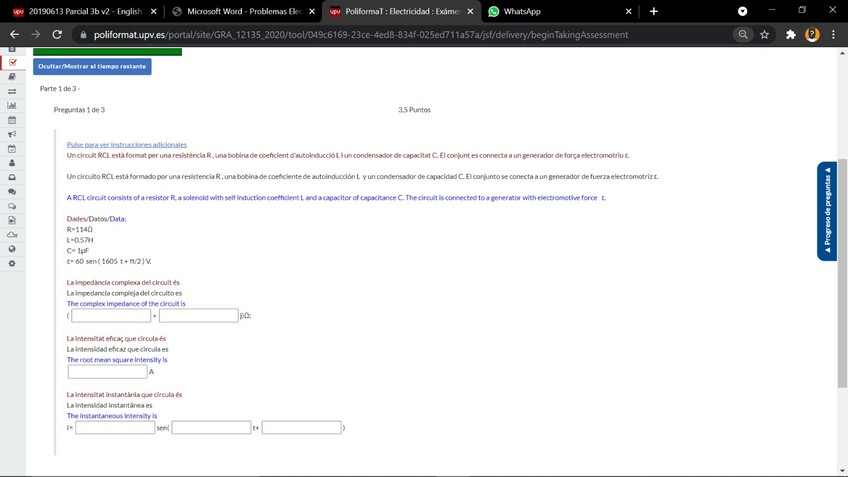Click the green remaining-time progress bar

pos(107,52)
